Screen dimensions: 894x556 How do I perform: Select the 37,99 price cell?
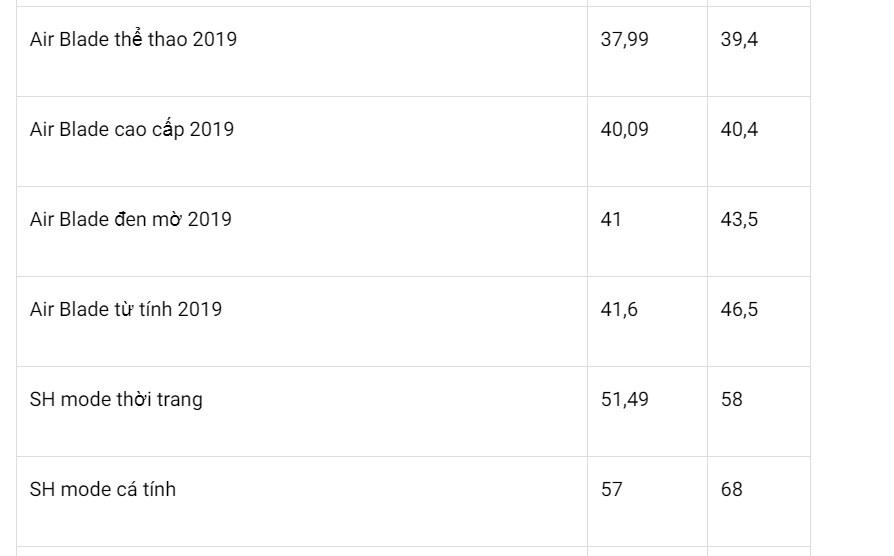coord(624,40)
